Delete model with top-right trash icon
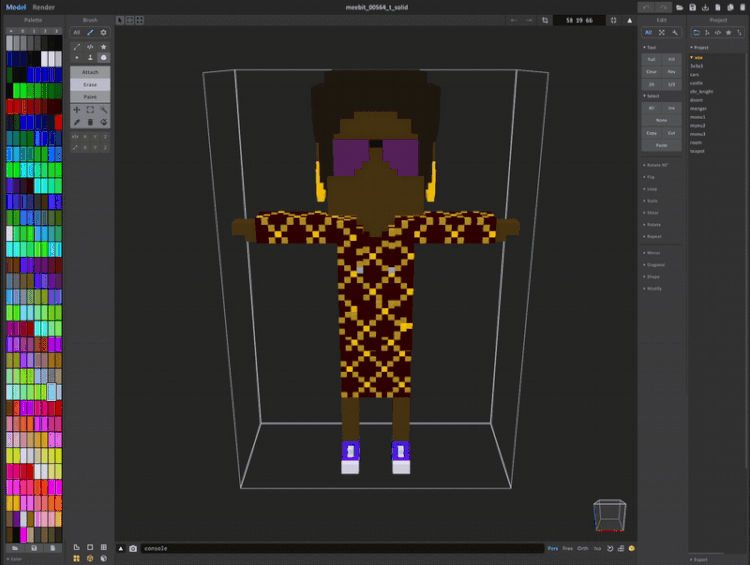Viewport: 750px width, 565px height. (743, 7)
